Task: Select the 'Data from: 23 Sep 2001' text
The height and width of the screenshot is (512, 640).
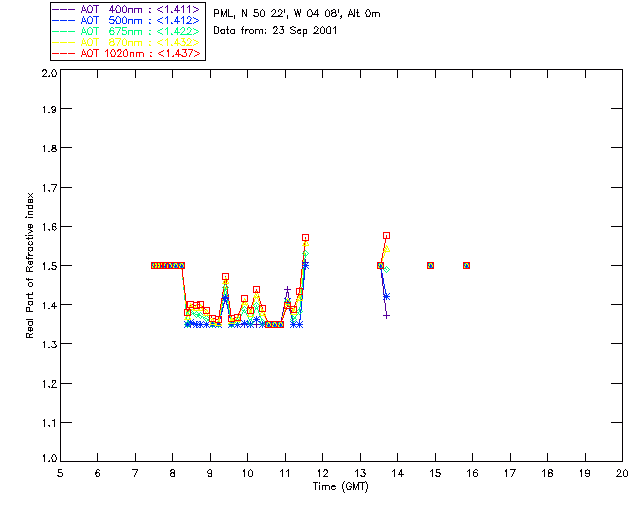Action: (275, 30)
